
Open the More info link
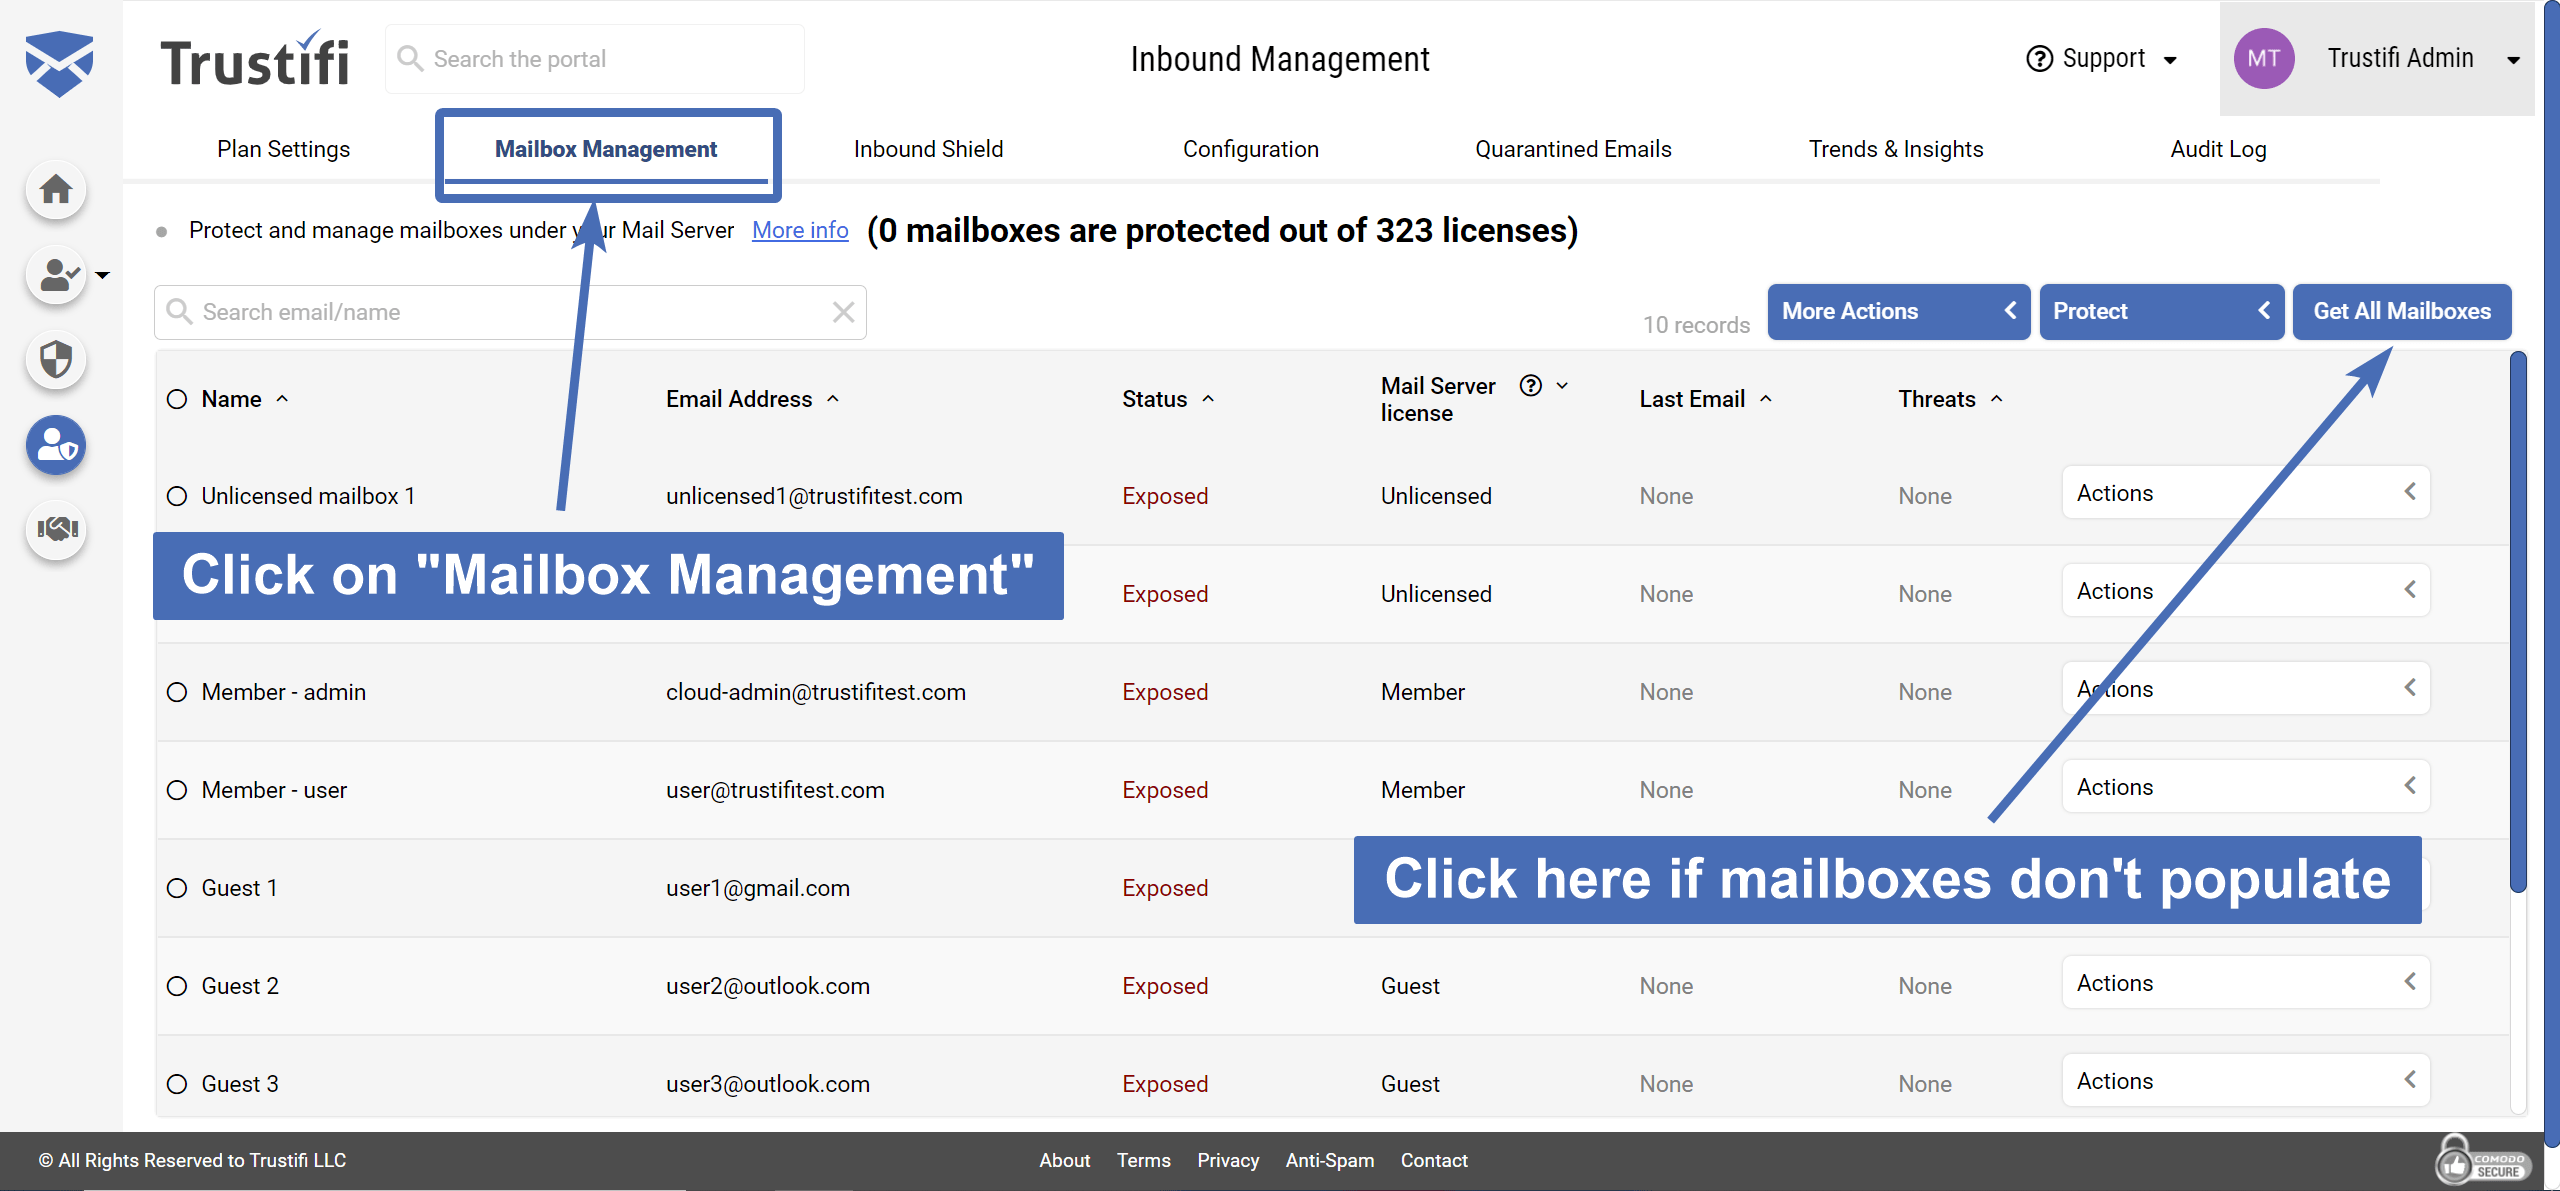click(x=800, y=230)
